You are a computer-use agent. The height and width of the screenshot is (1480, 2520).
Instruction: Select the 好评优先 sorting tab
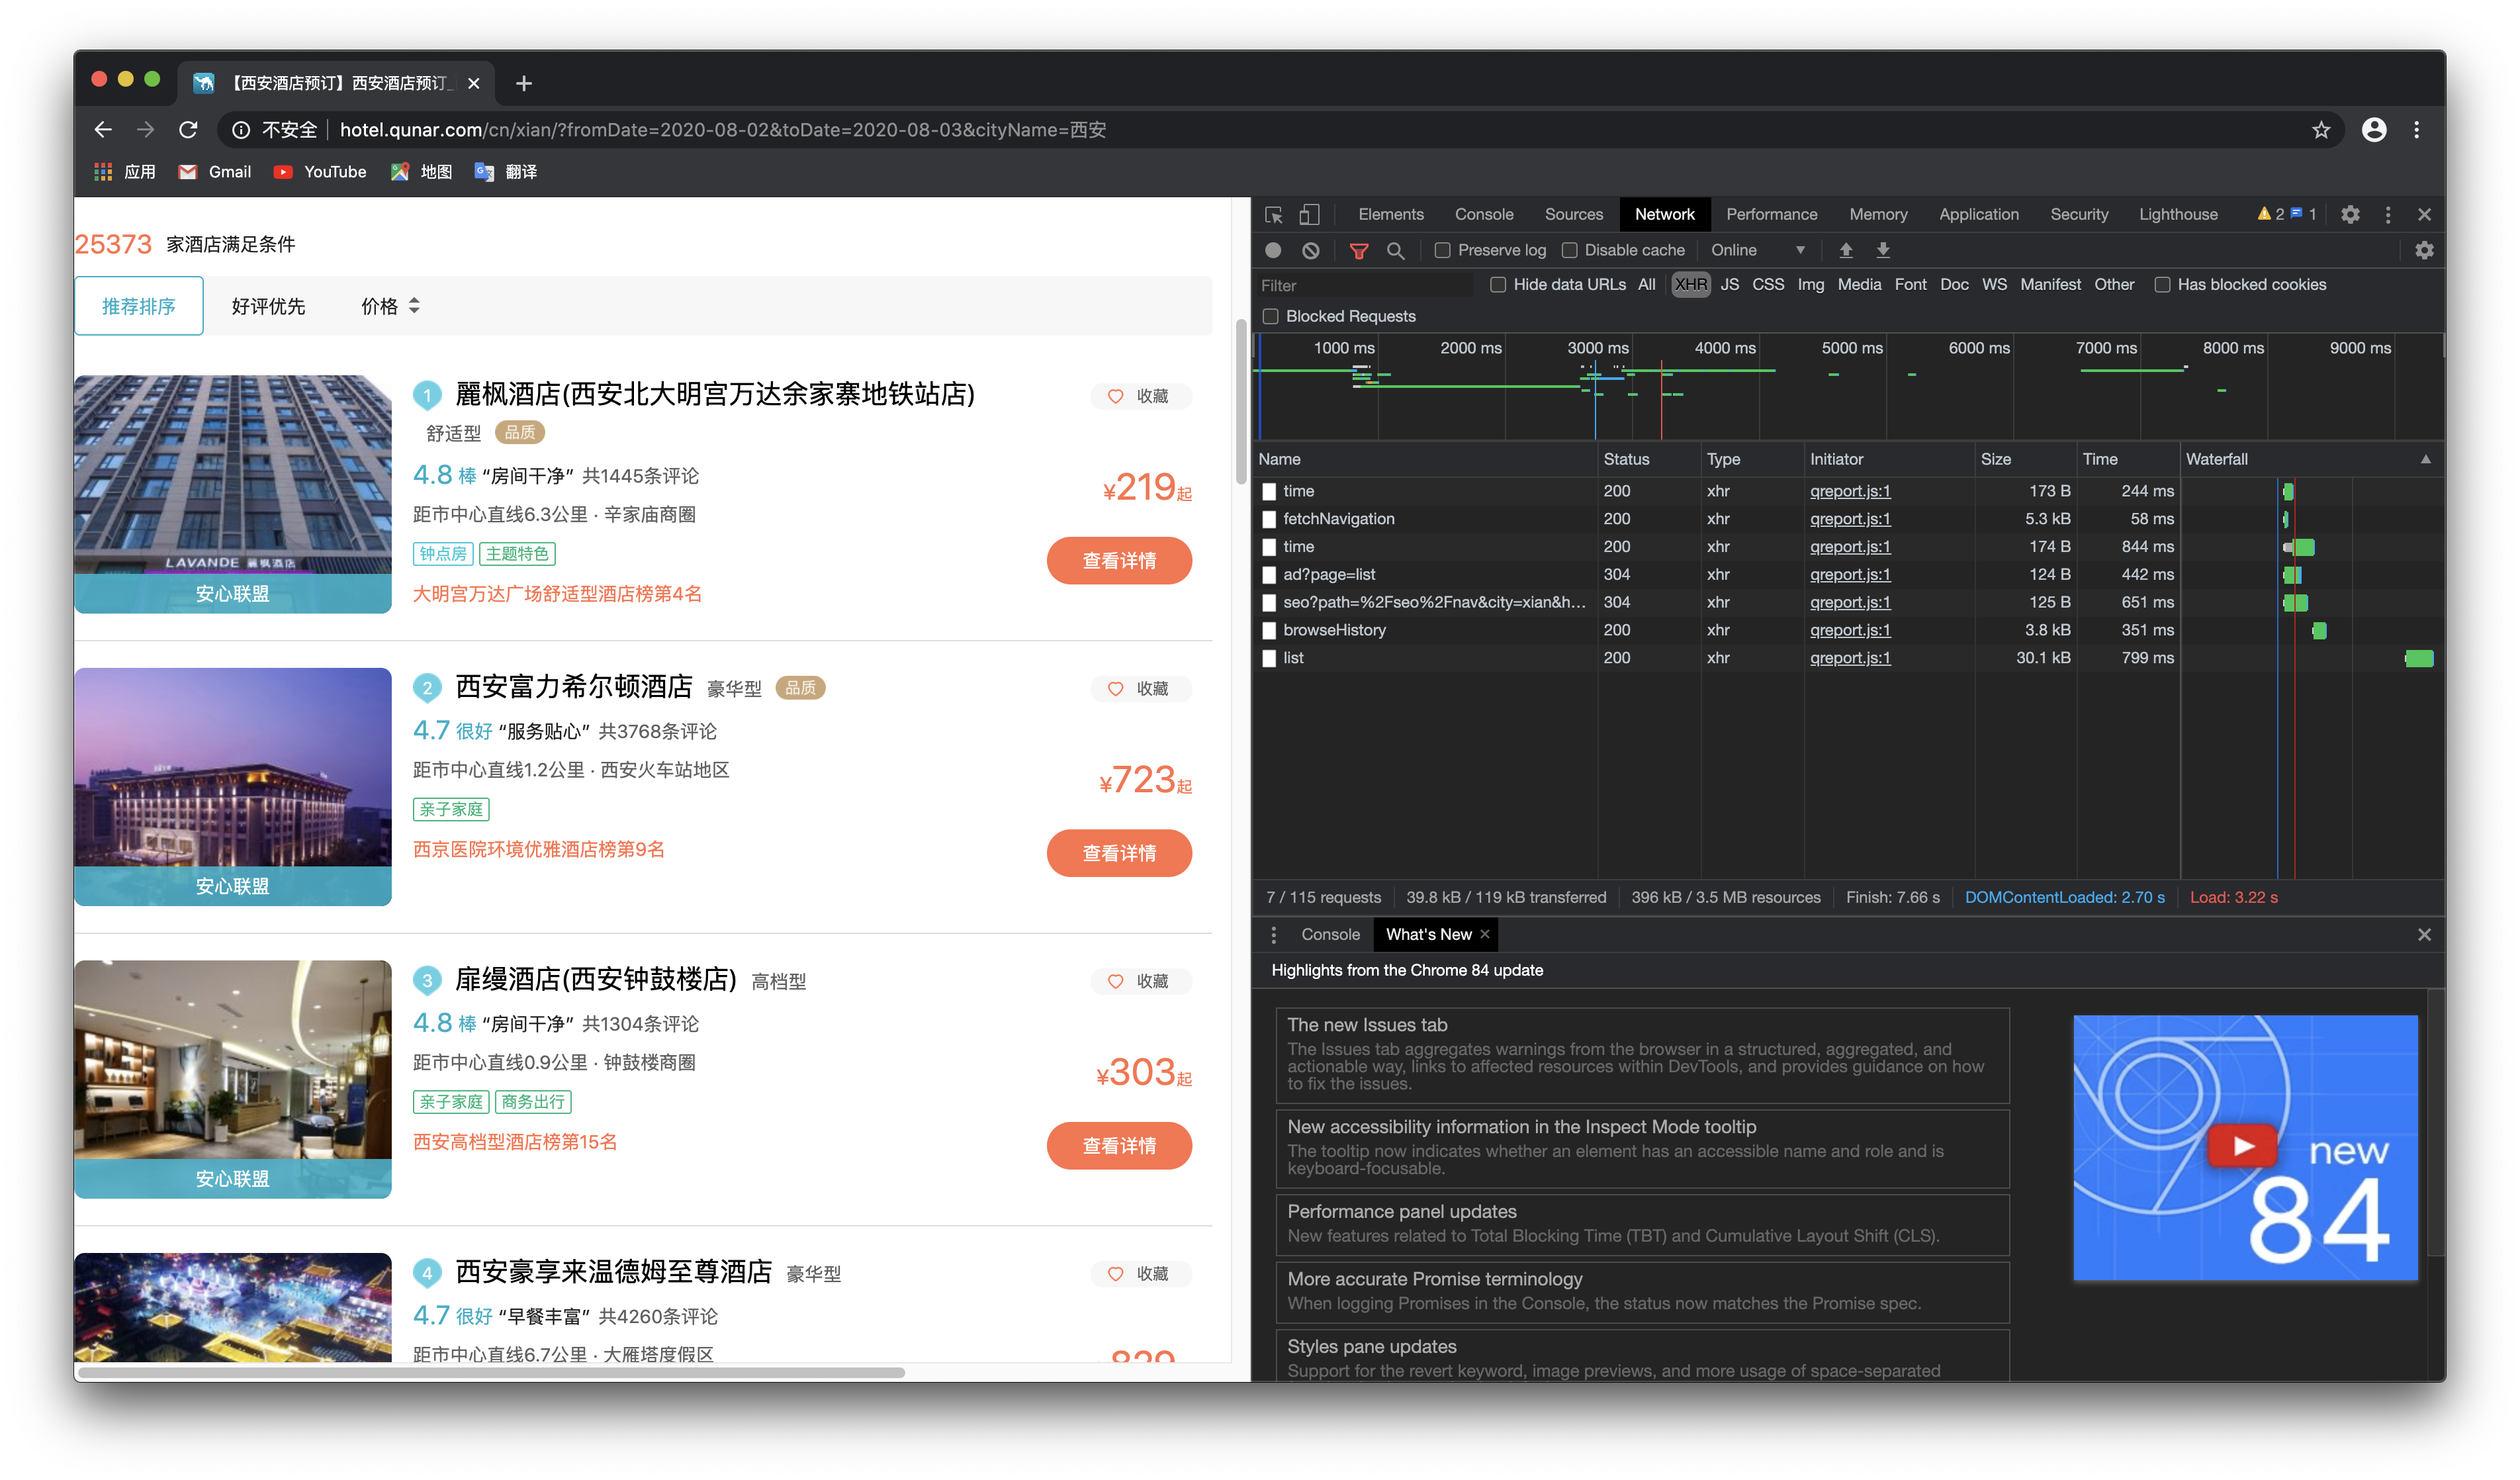268,306
